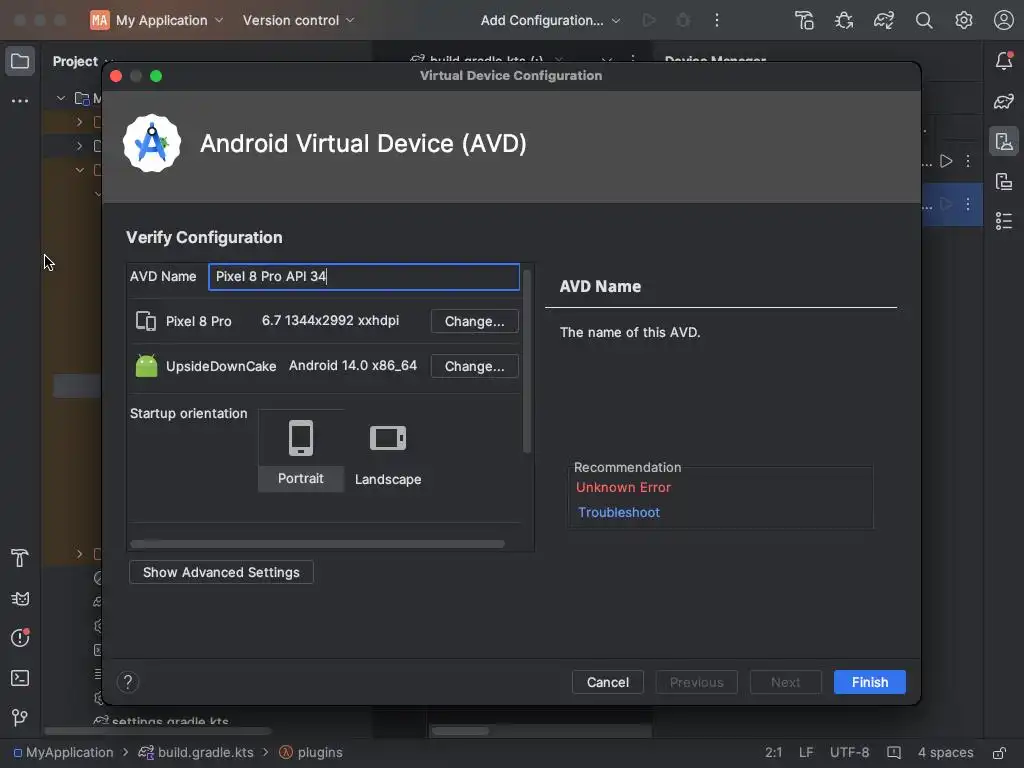This screenshot has width=1024, height=768.
Task: Open the Git branch tool icon
Action: tap(20, 718)
